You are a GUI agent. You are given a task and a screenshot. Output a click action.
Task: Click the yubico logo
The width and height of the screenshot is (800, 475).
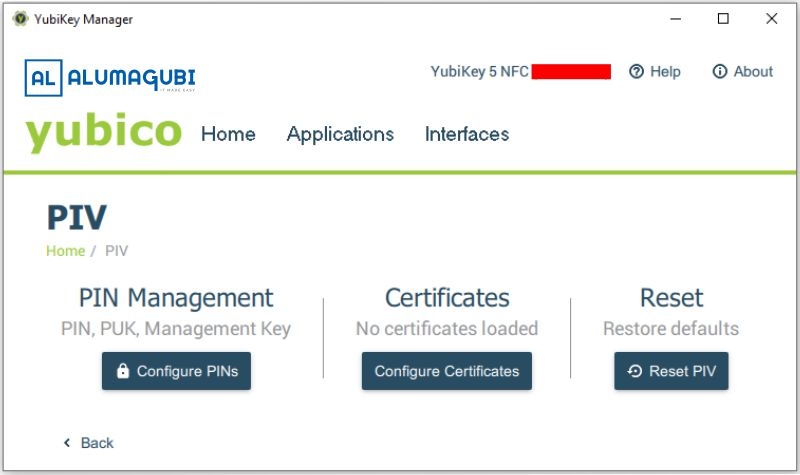(104, 133)
